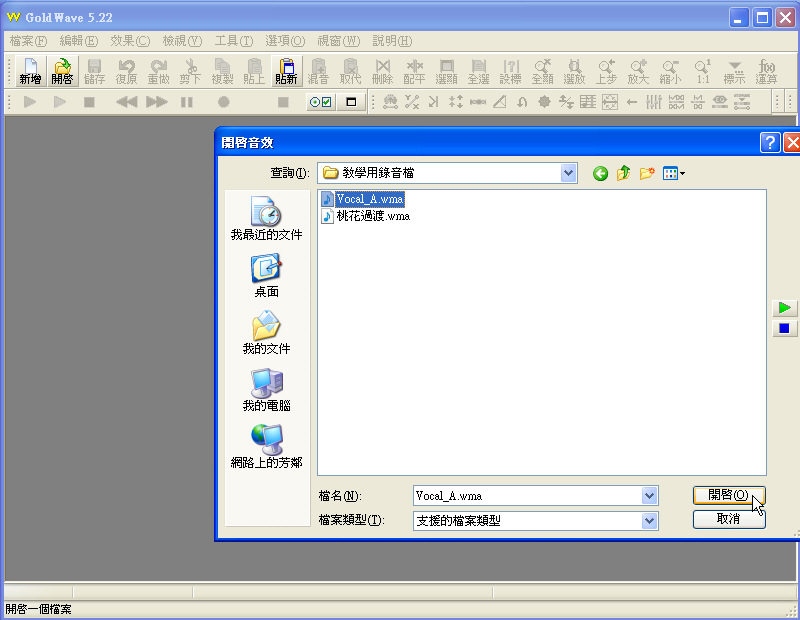Image resolution: width=800 pixels, height=620 pixels.
Task: Click the record button in control bar
Action: [x=223, y=102]
